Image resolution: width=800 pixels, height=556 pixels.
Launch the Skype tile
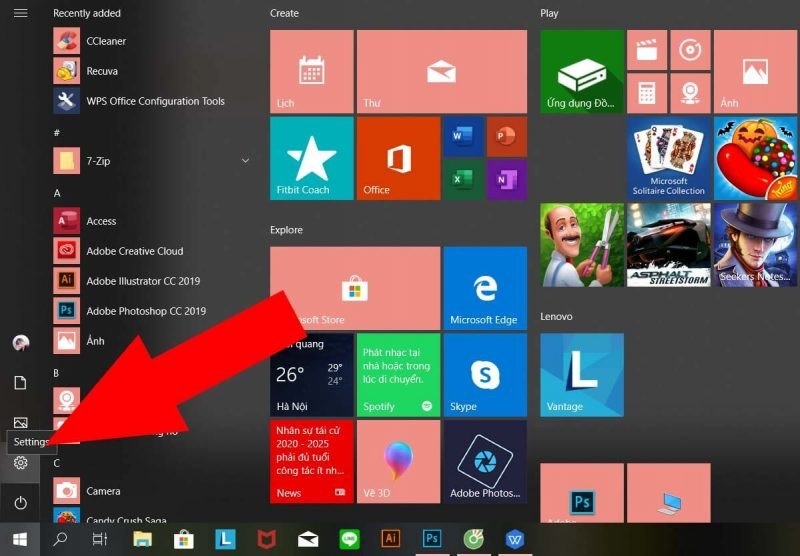[484, 374]
